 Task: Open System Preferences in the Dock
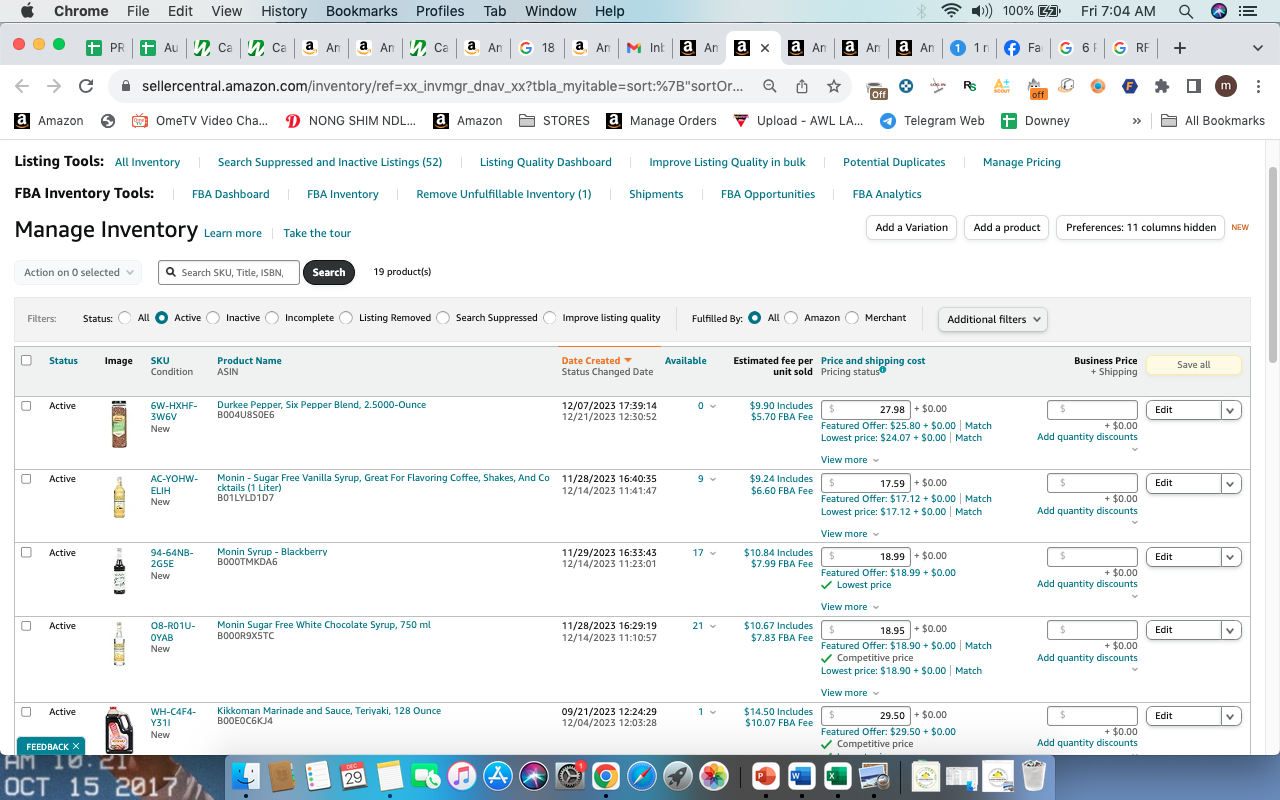(x=569, y=775)
